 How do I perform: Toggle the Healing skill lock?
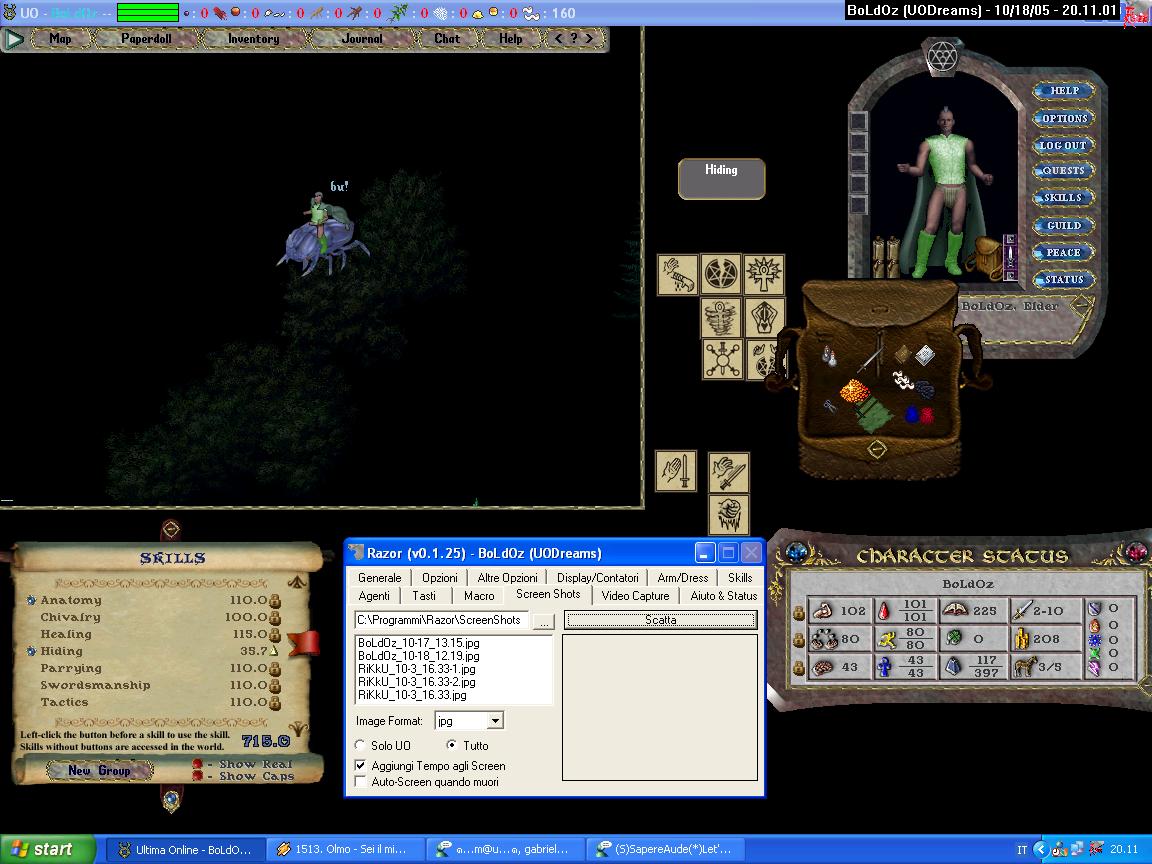coord(275,634)
